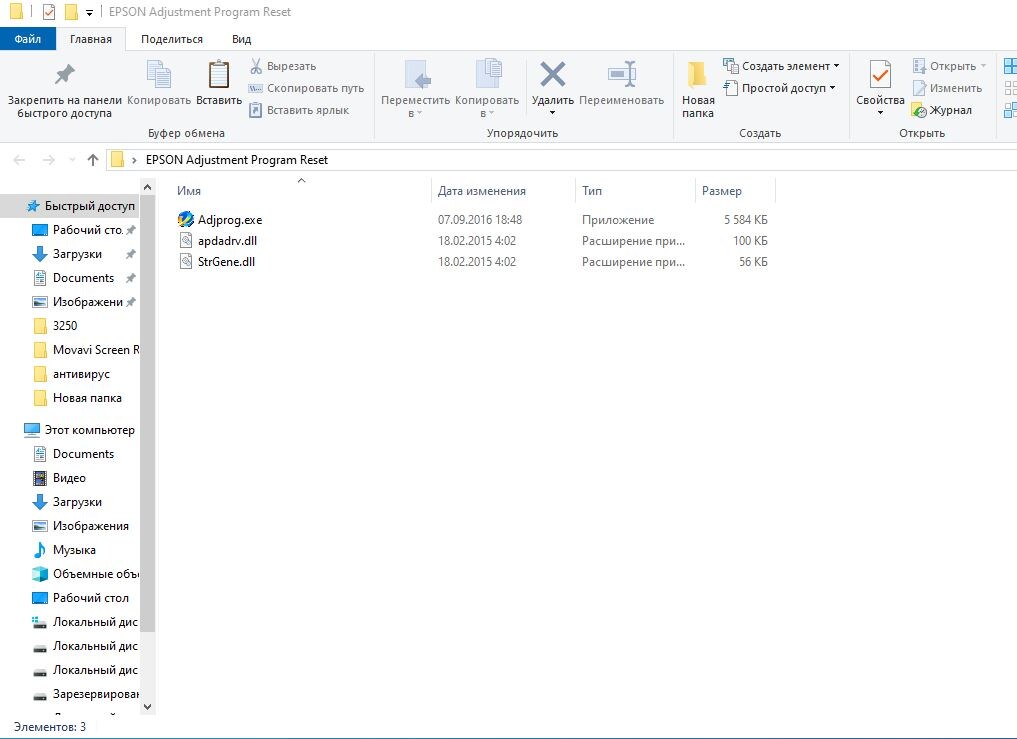Sort by Имя column header
This screenshot has height=739, width=1017.
coord(189,191)
